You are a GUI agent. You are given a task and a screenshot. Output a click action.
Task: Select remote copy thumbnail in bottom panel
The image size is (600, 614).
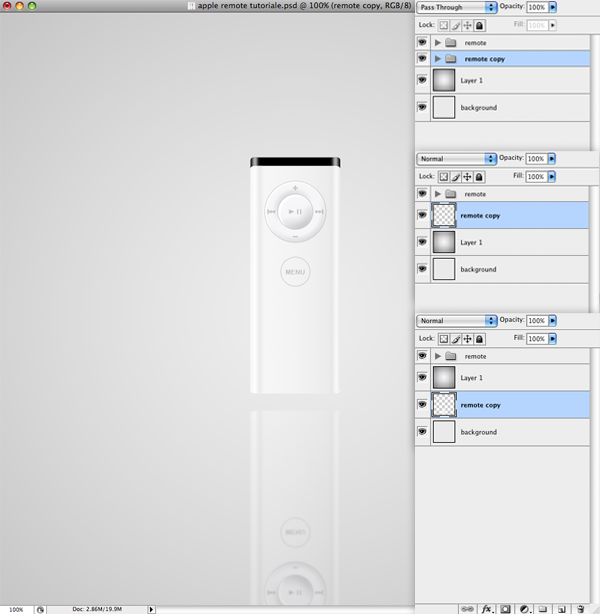point(444,405)
